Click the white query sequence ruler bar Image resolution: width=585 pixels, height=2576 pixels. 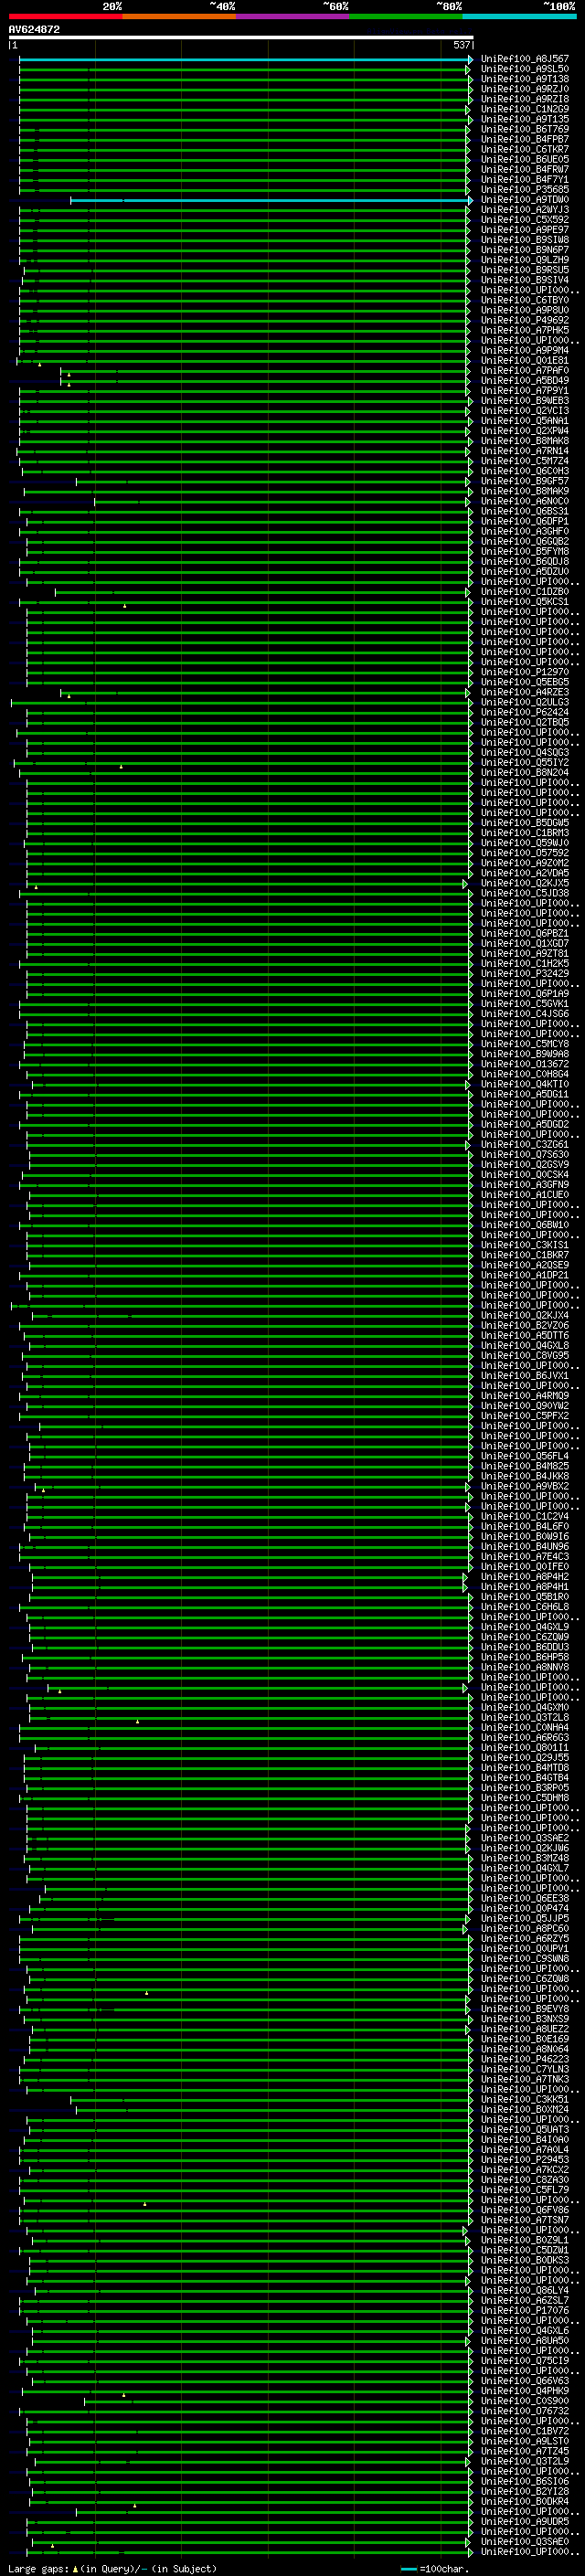coord(241,38)
